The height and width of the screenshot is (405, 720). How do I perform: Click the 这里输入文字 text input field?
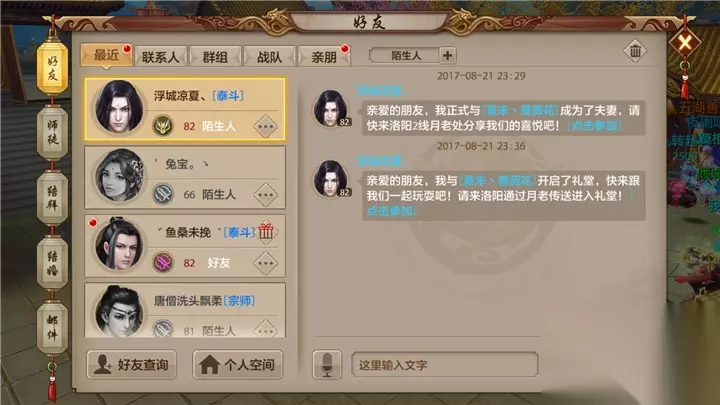(x=444, y=365)
